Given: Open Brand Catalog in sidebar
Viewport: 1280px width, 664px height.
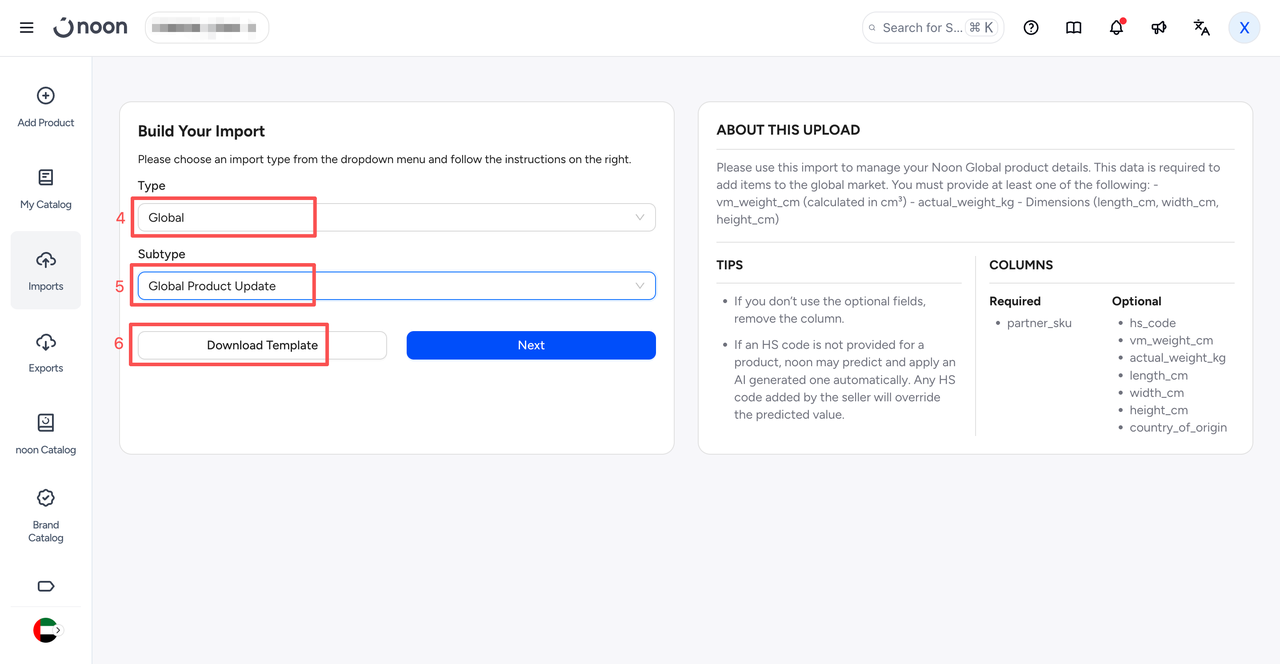Looking at the screenshot, I should tap(46, 516).
